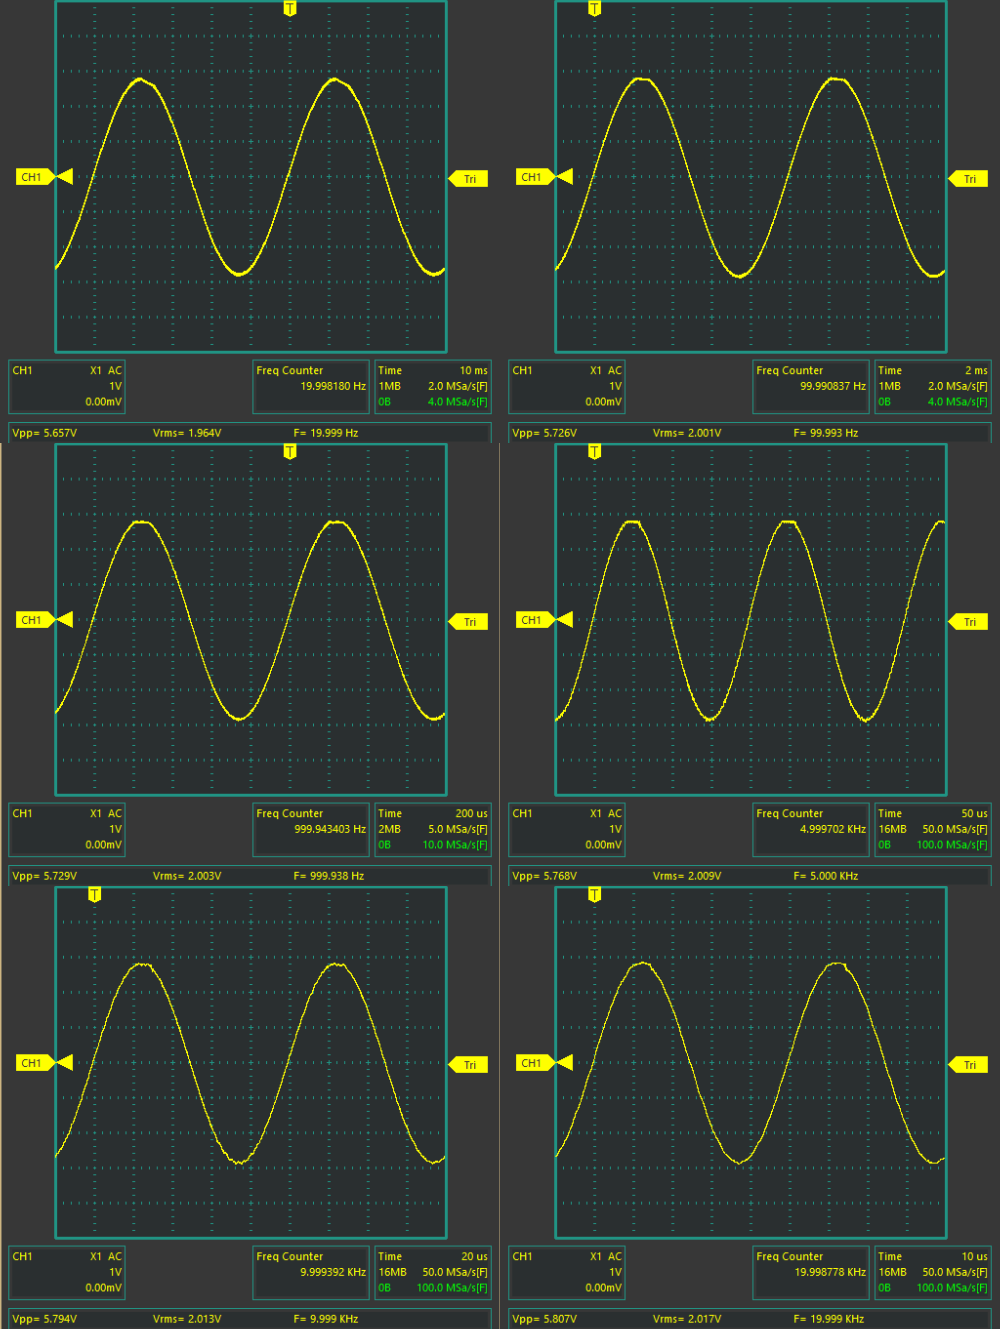This screenshot has height=1330, width=1000.
Task: Click the Freq Counter reading 9.999392 KHz
Action: pos(311,1272)
